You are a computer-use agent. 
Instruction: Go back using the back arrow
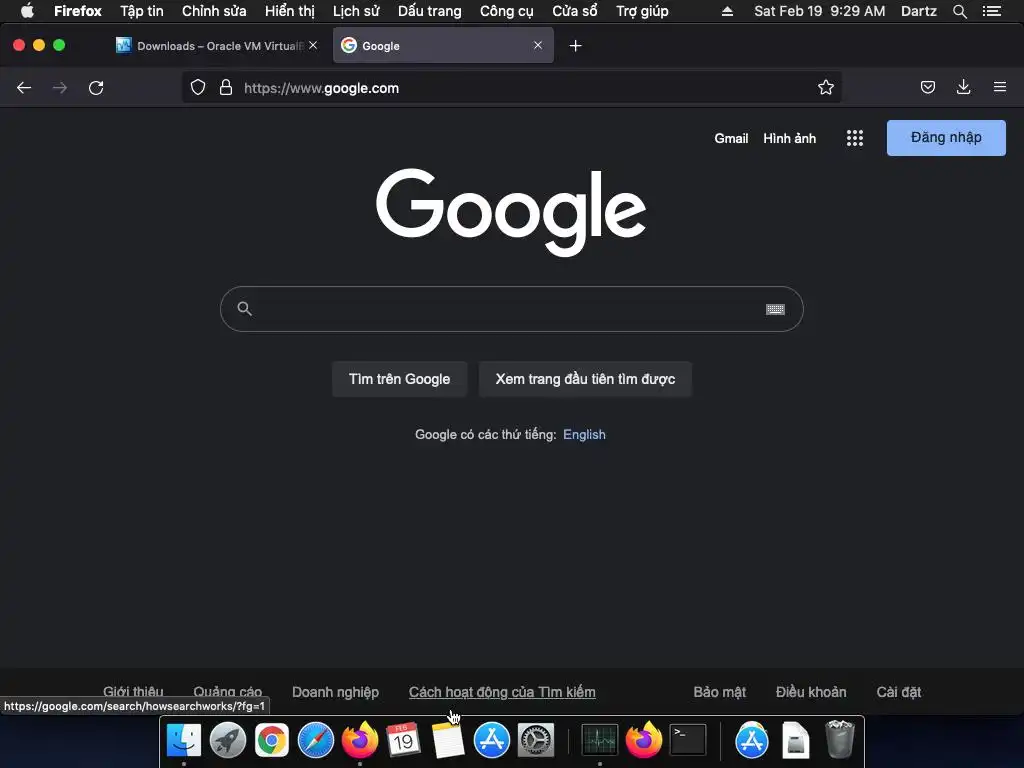(24, 88)
